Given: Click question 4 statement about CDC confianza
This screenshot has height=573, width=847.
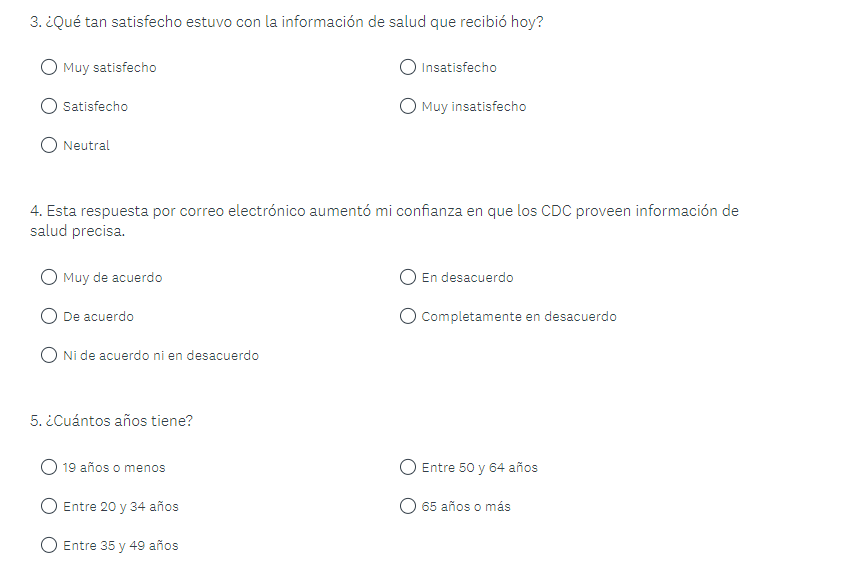Looking at the screenshot, I should [384, 212].
